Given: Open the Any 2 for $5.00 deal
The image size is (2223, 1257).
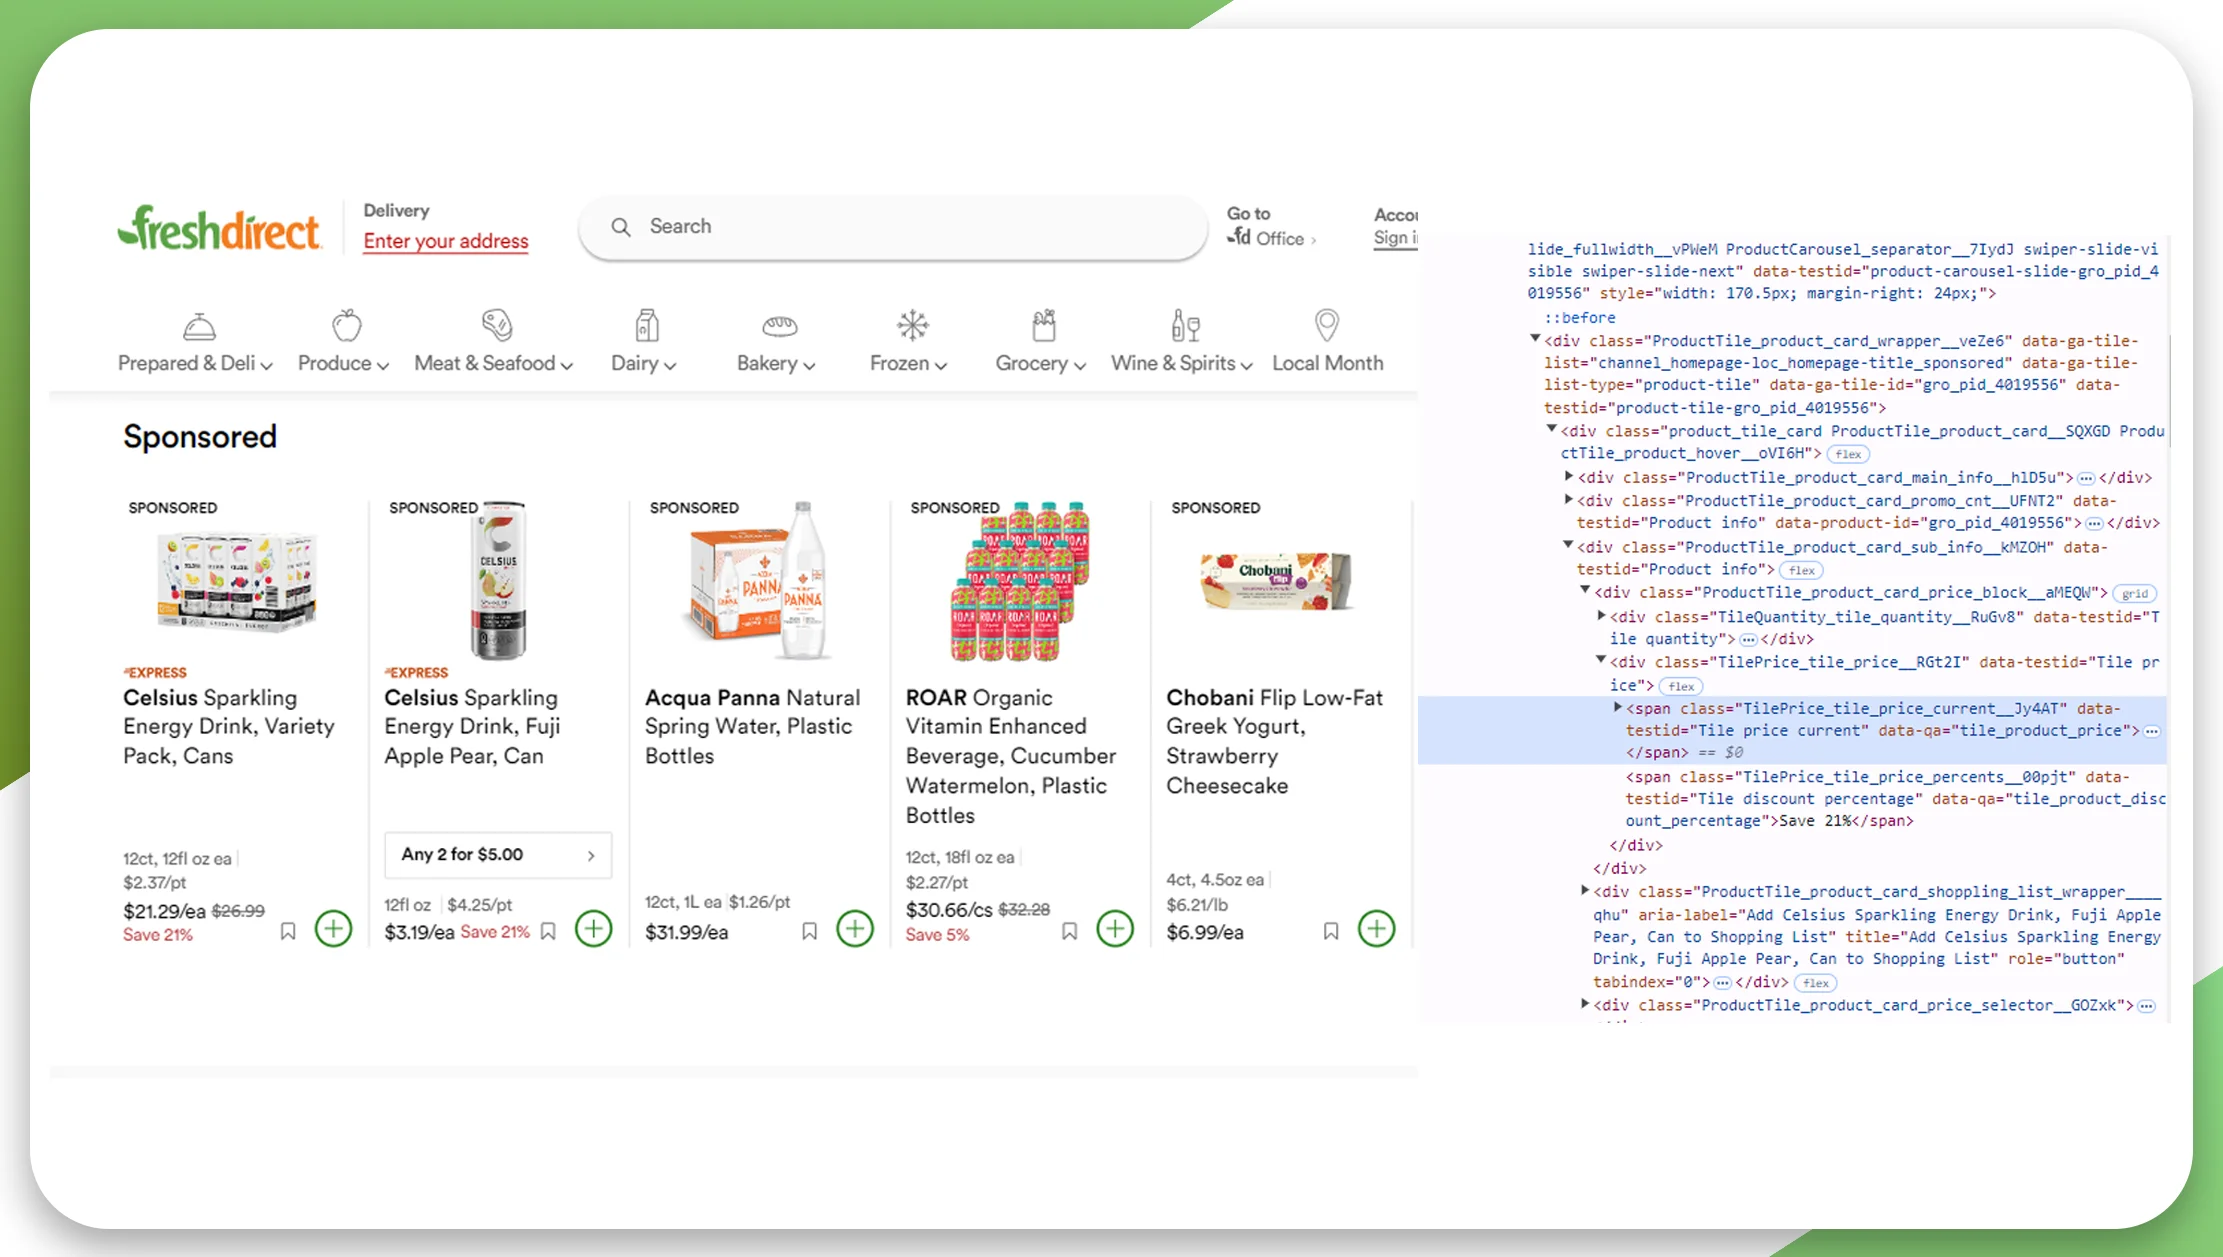Looking at the screenshot, I should tap(498, 855).
